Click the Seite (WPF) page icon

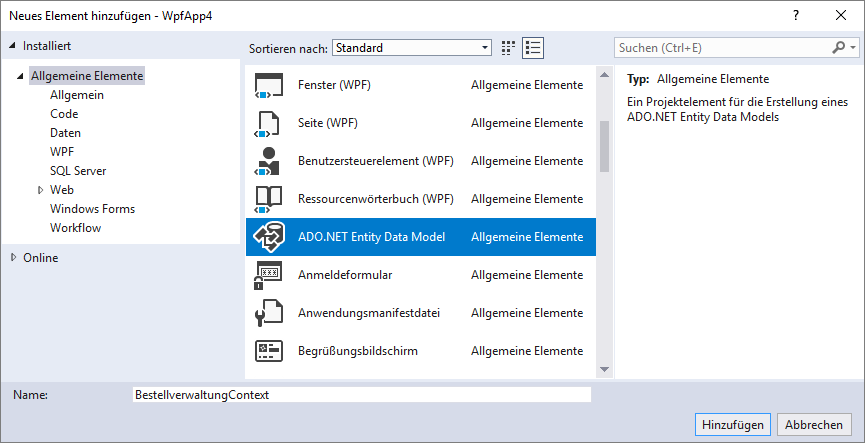(270, 123)
